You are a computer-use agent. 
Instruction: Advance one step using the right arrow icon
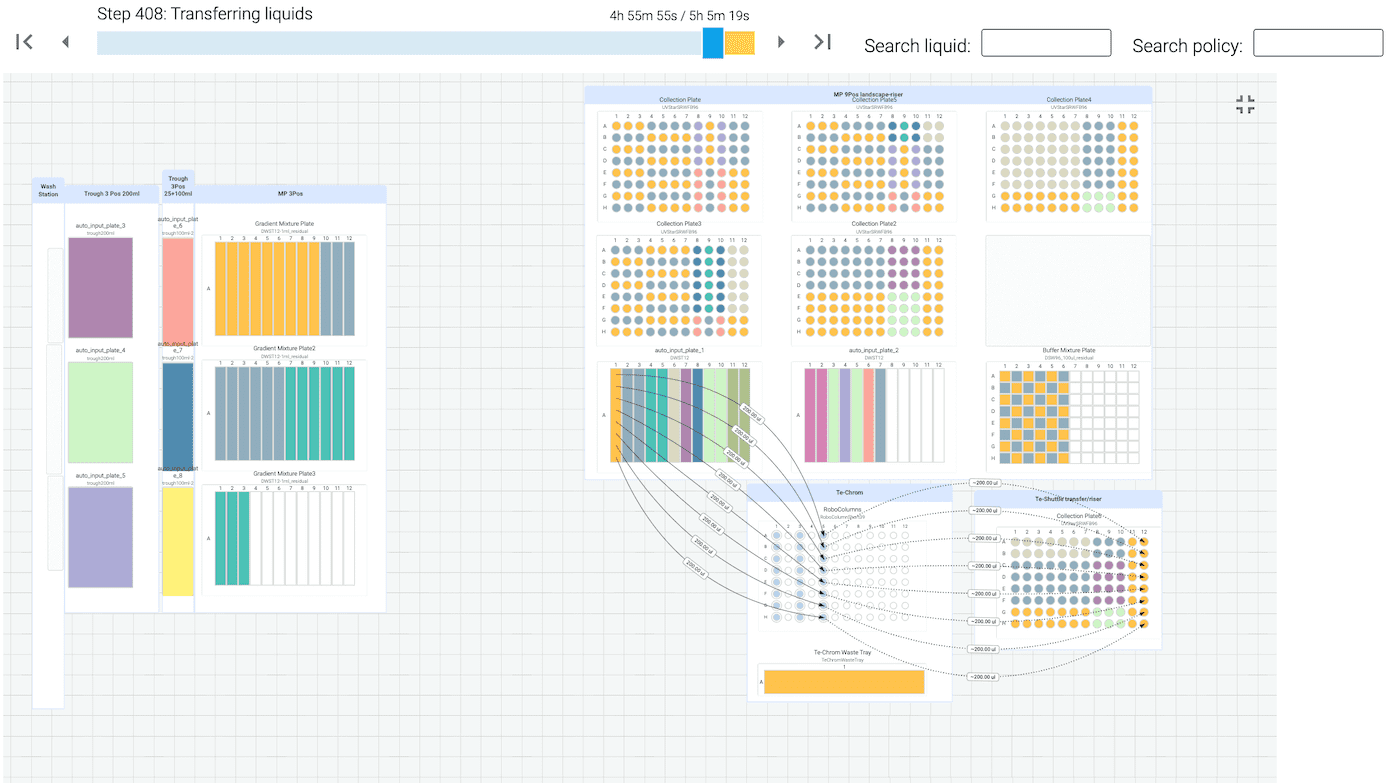[x=781, y=42]
